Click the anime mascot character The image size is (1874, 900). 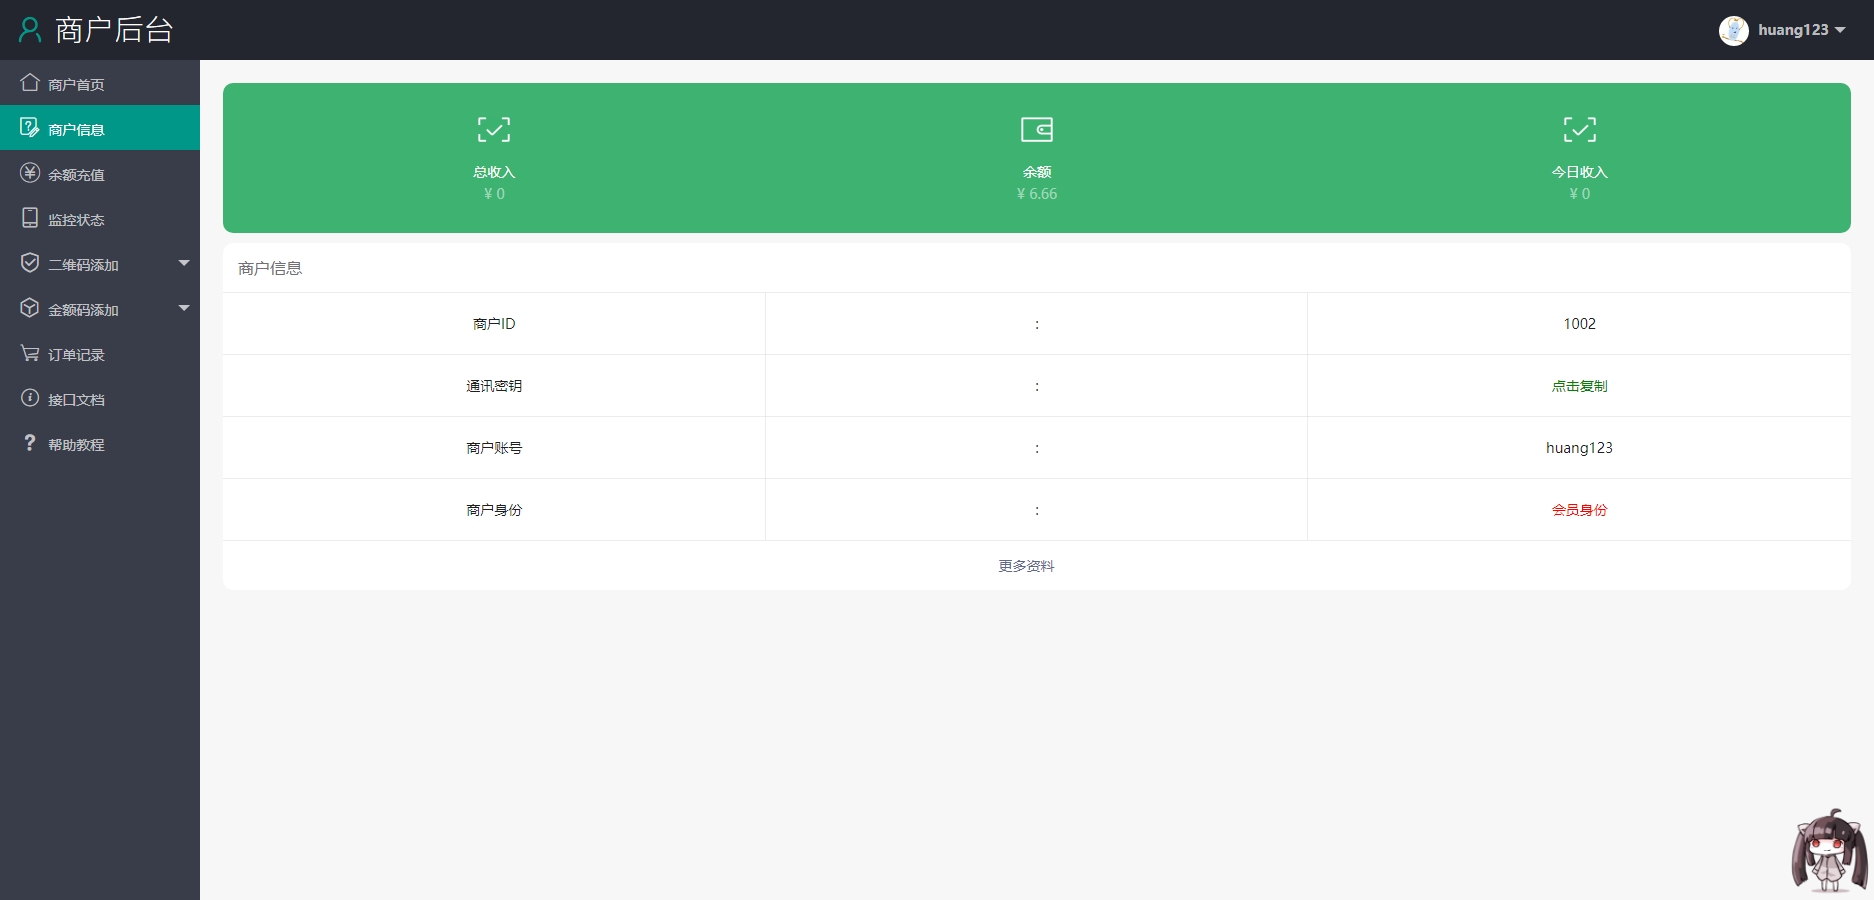coord(1829,850)
